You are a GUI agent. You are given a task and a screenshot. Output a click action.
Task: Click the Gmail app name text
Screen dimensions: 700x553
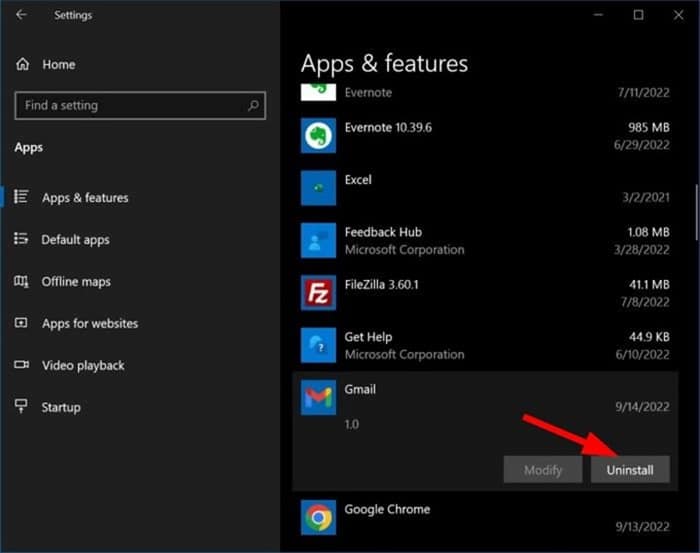point(360,389)
